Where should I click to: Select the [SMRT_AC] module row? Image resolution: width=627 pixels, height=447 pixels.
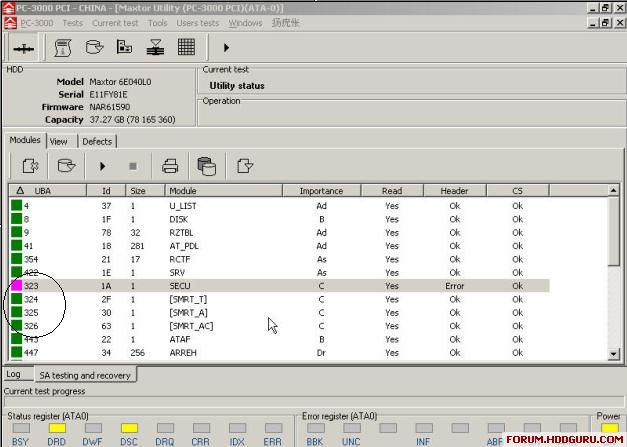tap(279, 326)
